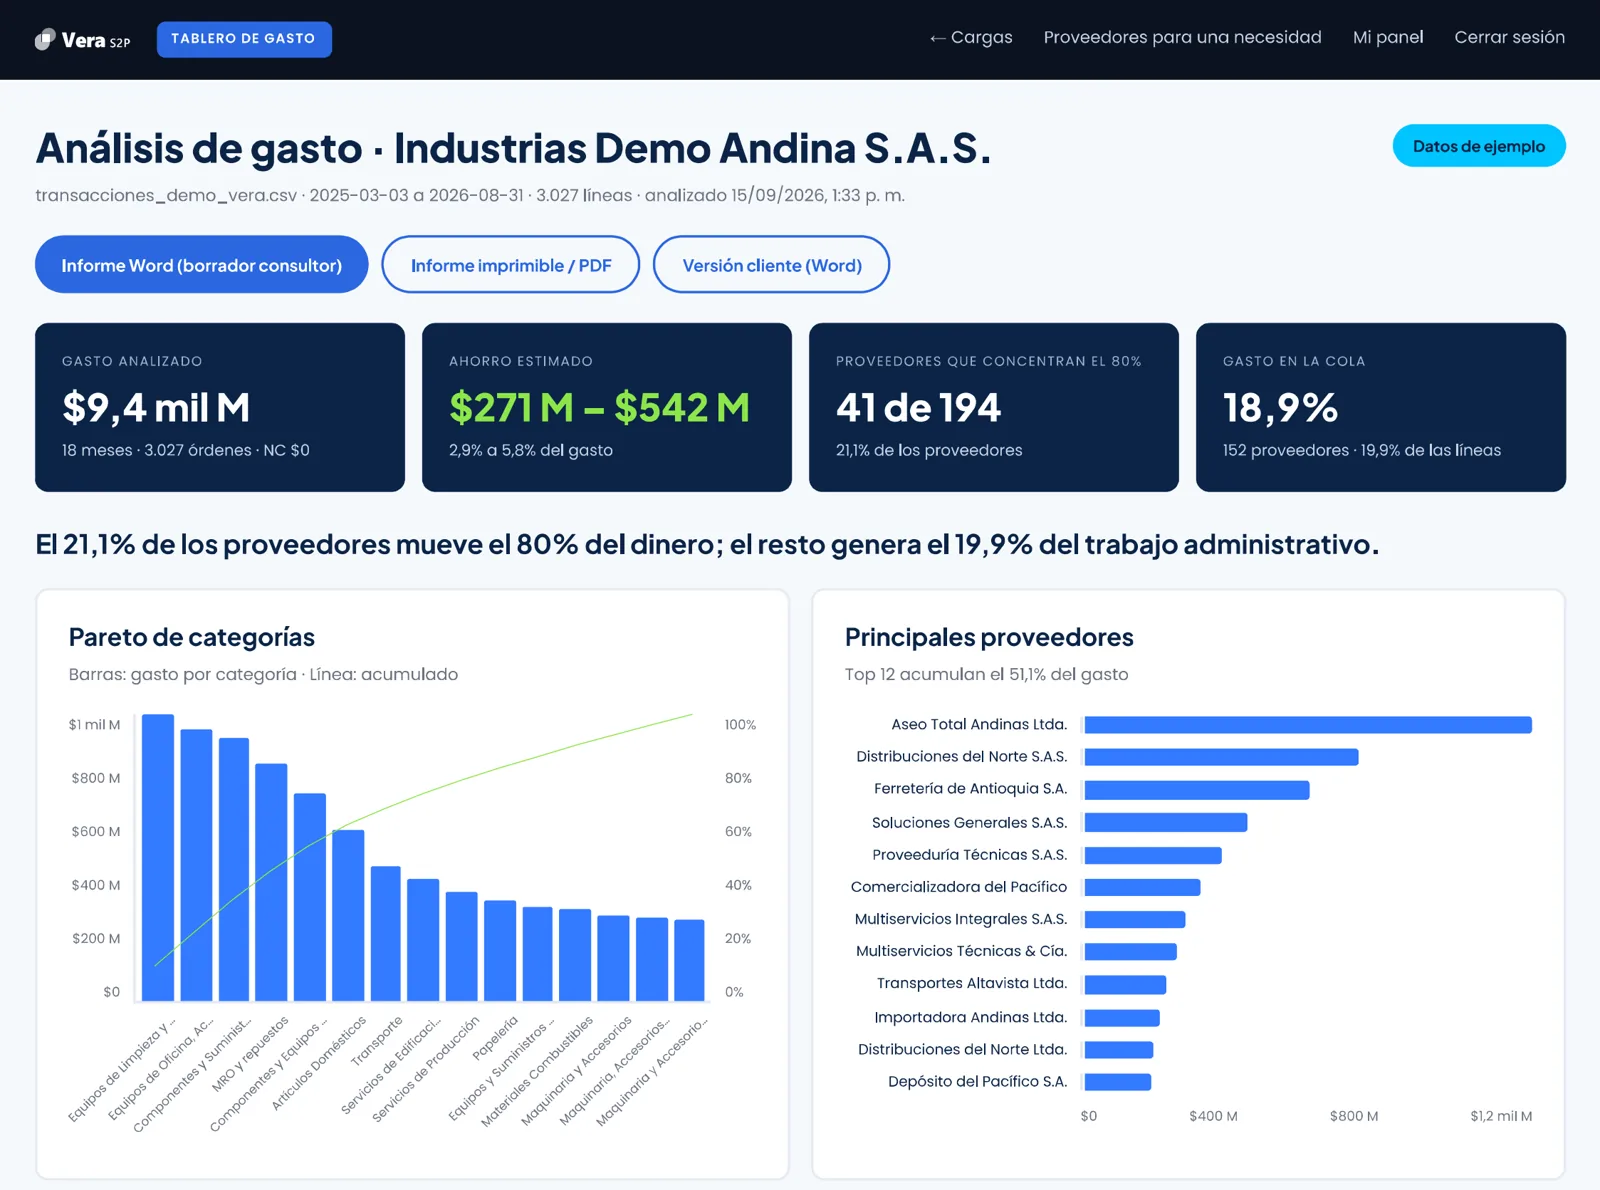1600x1190 pixels.
Task: Click the Principales proveedores heading
Action: click(989, 637)
